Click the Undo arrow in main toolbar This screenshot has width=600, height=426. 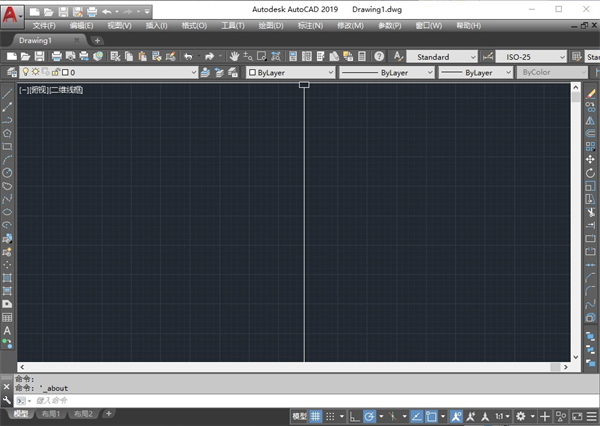pyautogui.click(x=188, y=57)
